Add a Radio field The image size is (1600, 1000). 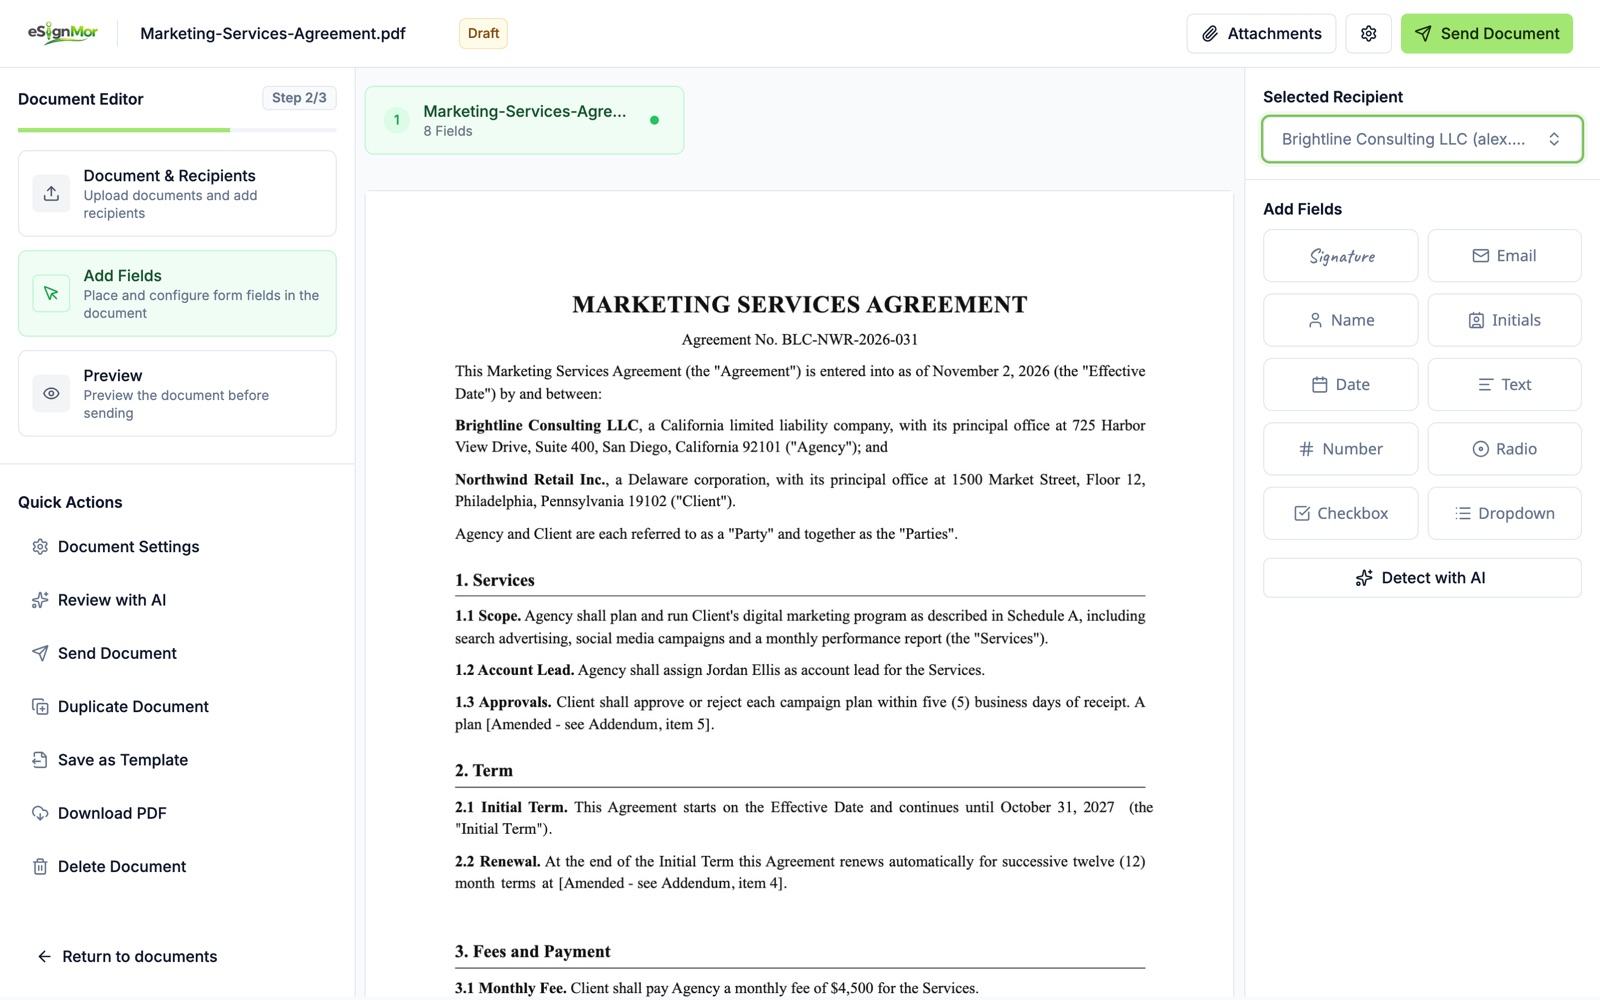(x=1504, y=449)
